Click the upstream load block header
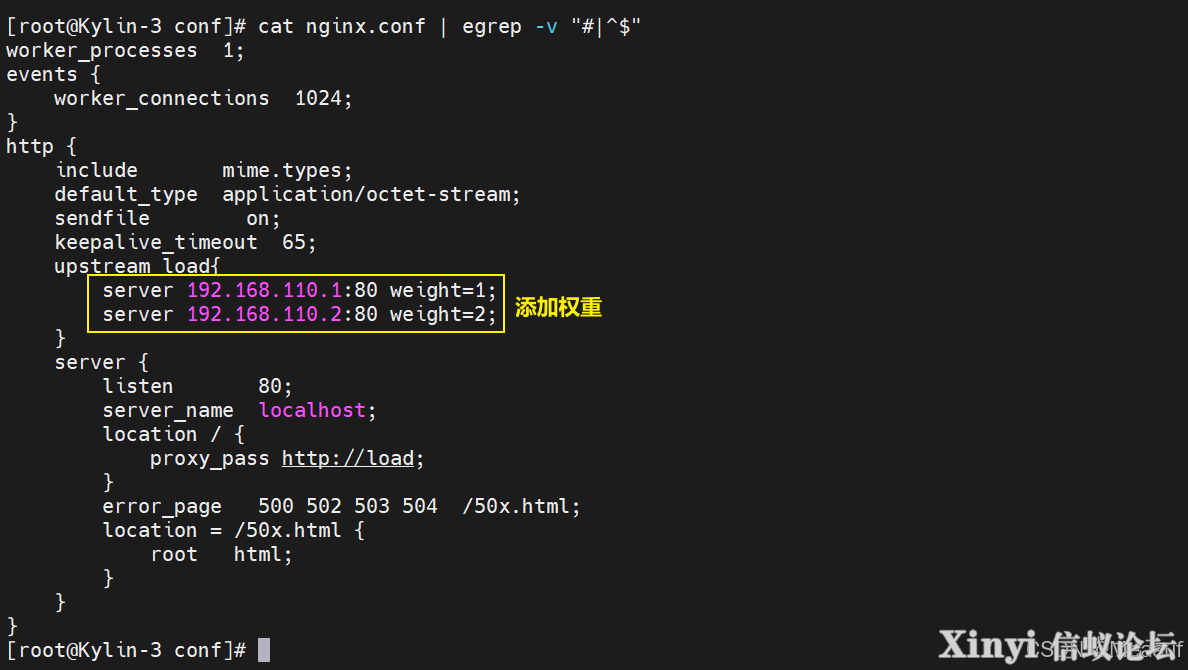Screen dimensions: 1188x670 pos(137,266)
